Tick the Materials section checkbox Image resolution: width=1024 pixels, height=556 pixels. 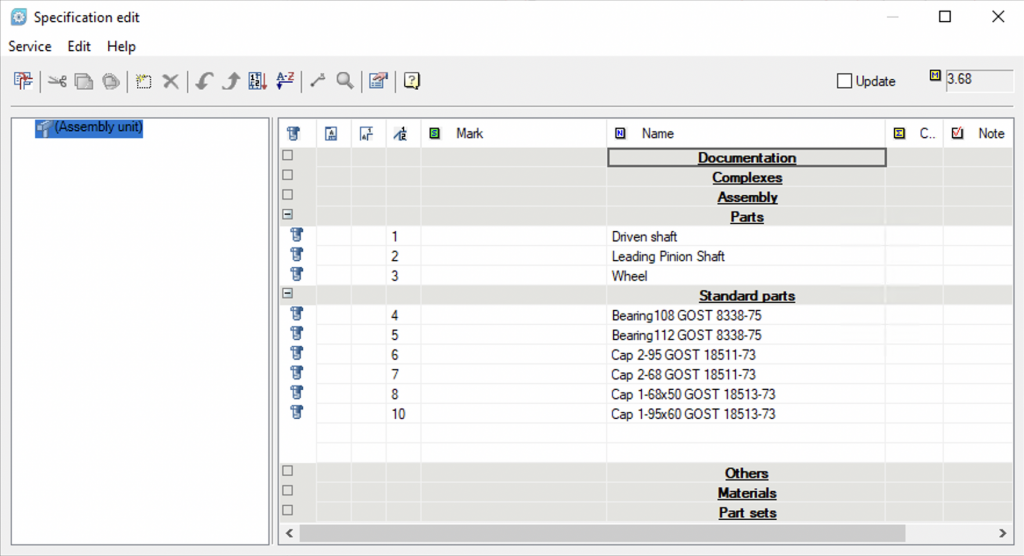coord(288,491)
